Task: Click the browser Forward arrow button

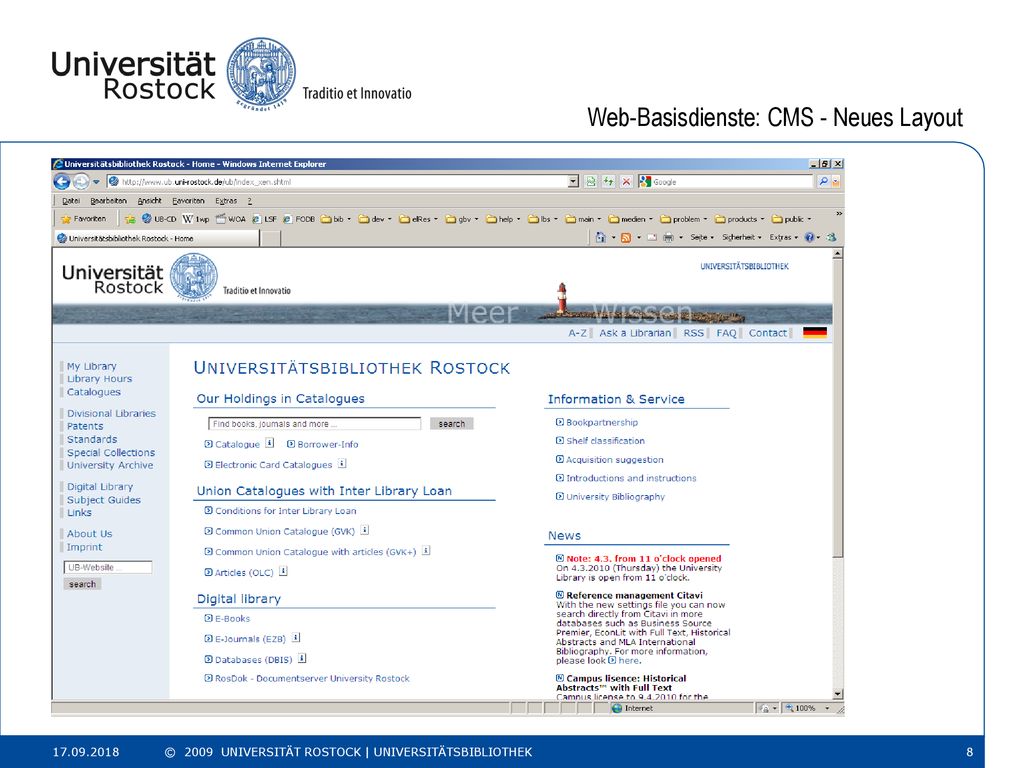Action: click(81, 182)
